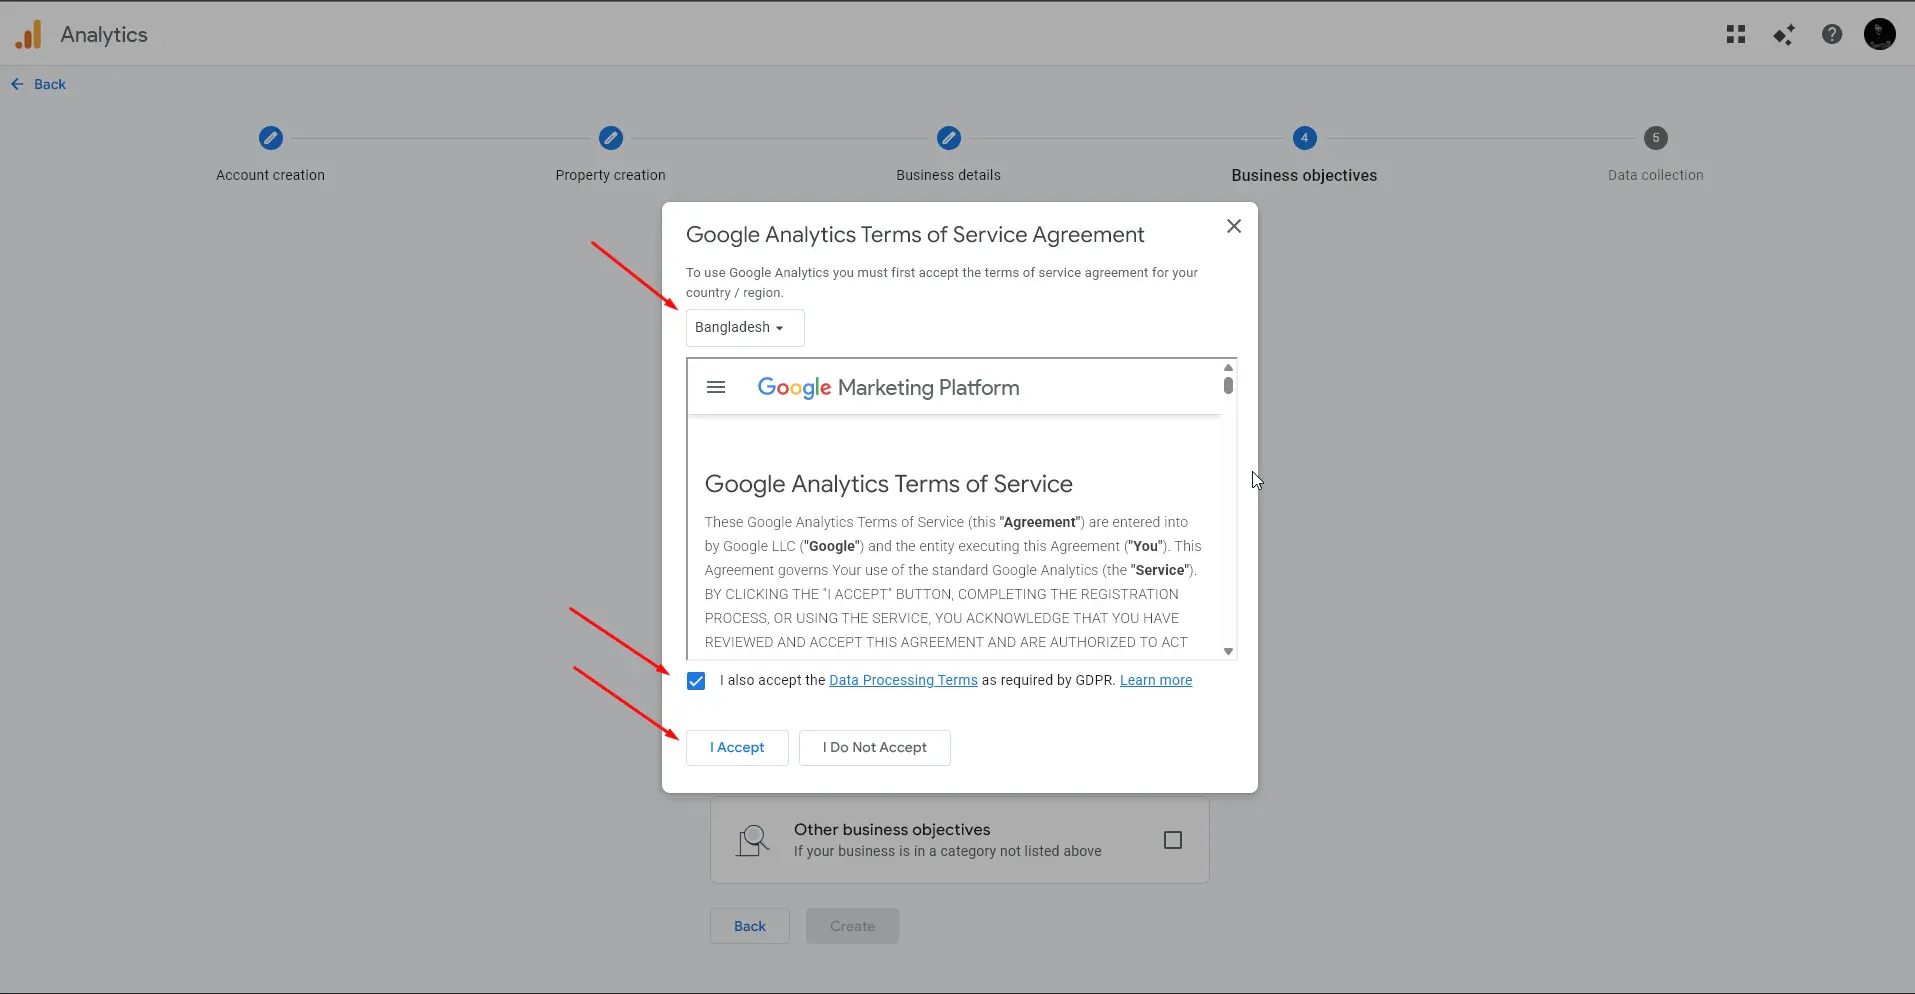Screen dimensions: 1915x994
Task: Click the terms scrollbar thumb
Action: tap(1228, 385)
